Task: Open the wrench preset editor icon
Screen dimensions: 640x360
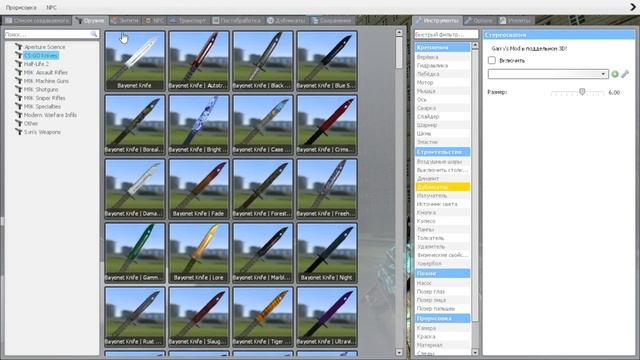Action: (625, 74)
